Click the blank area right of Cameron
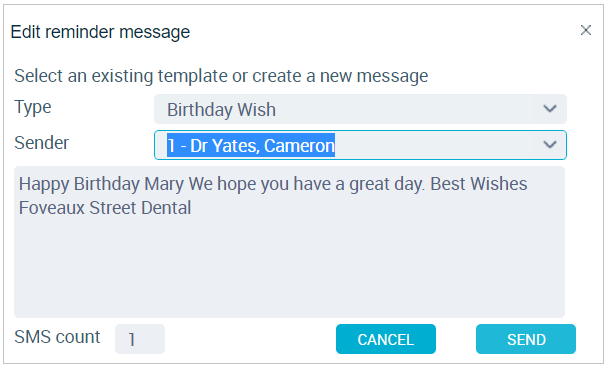Screen dimensions: 611x371 coord(436,145)
